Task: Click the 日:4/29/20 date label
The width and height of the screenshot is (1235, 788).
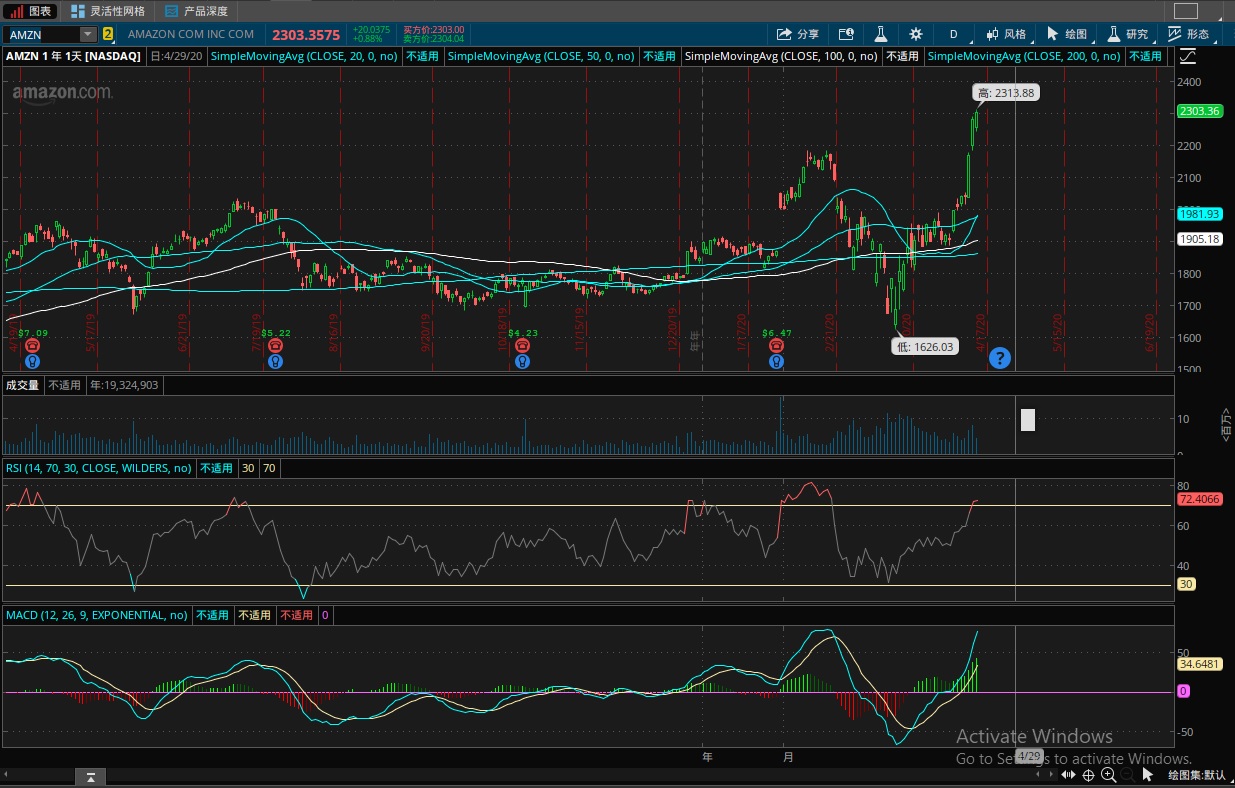Action: (177, 56)
